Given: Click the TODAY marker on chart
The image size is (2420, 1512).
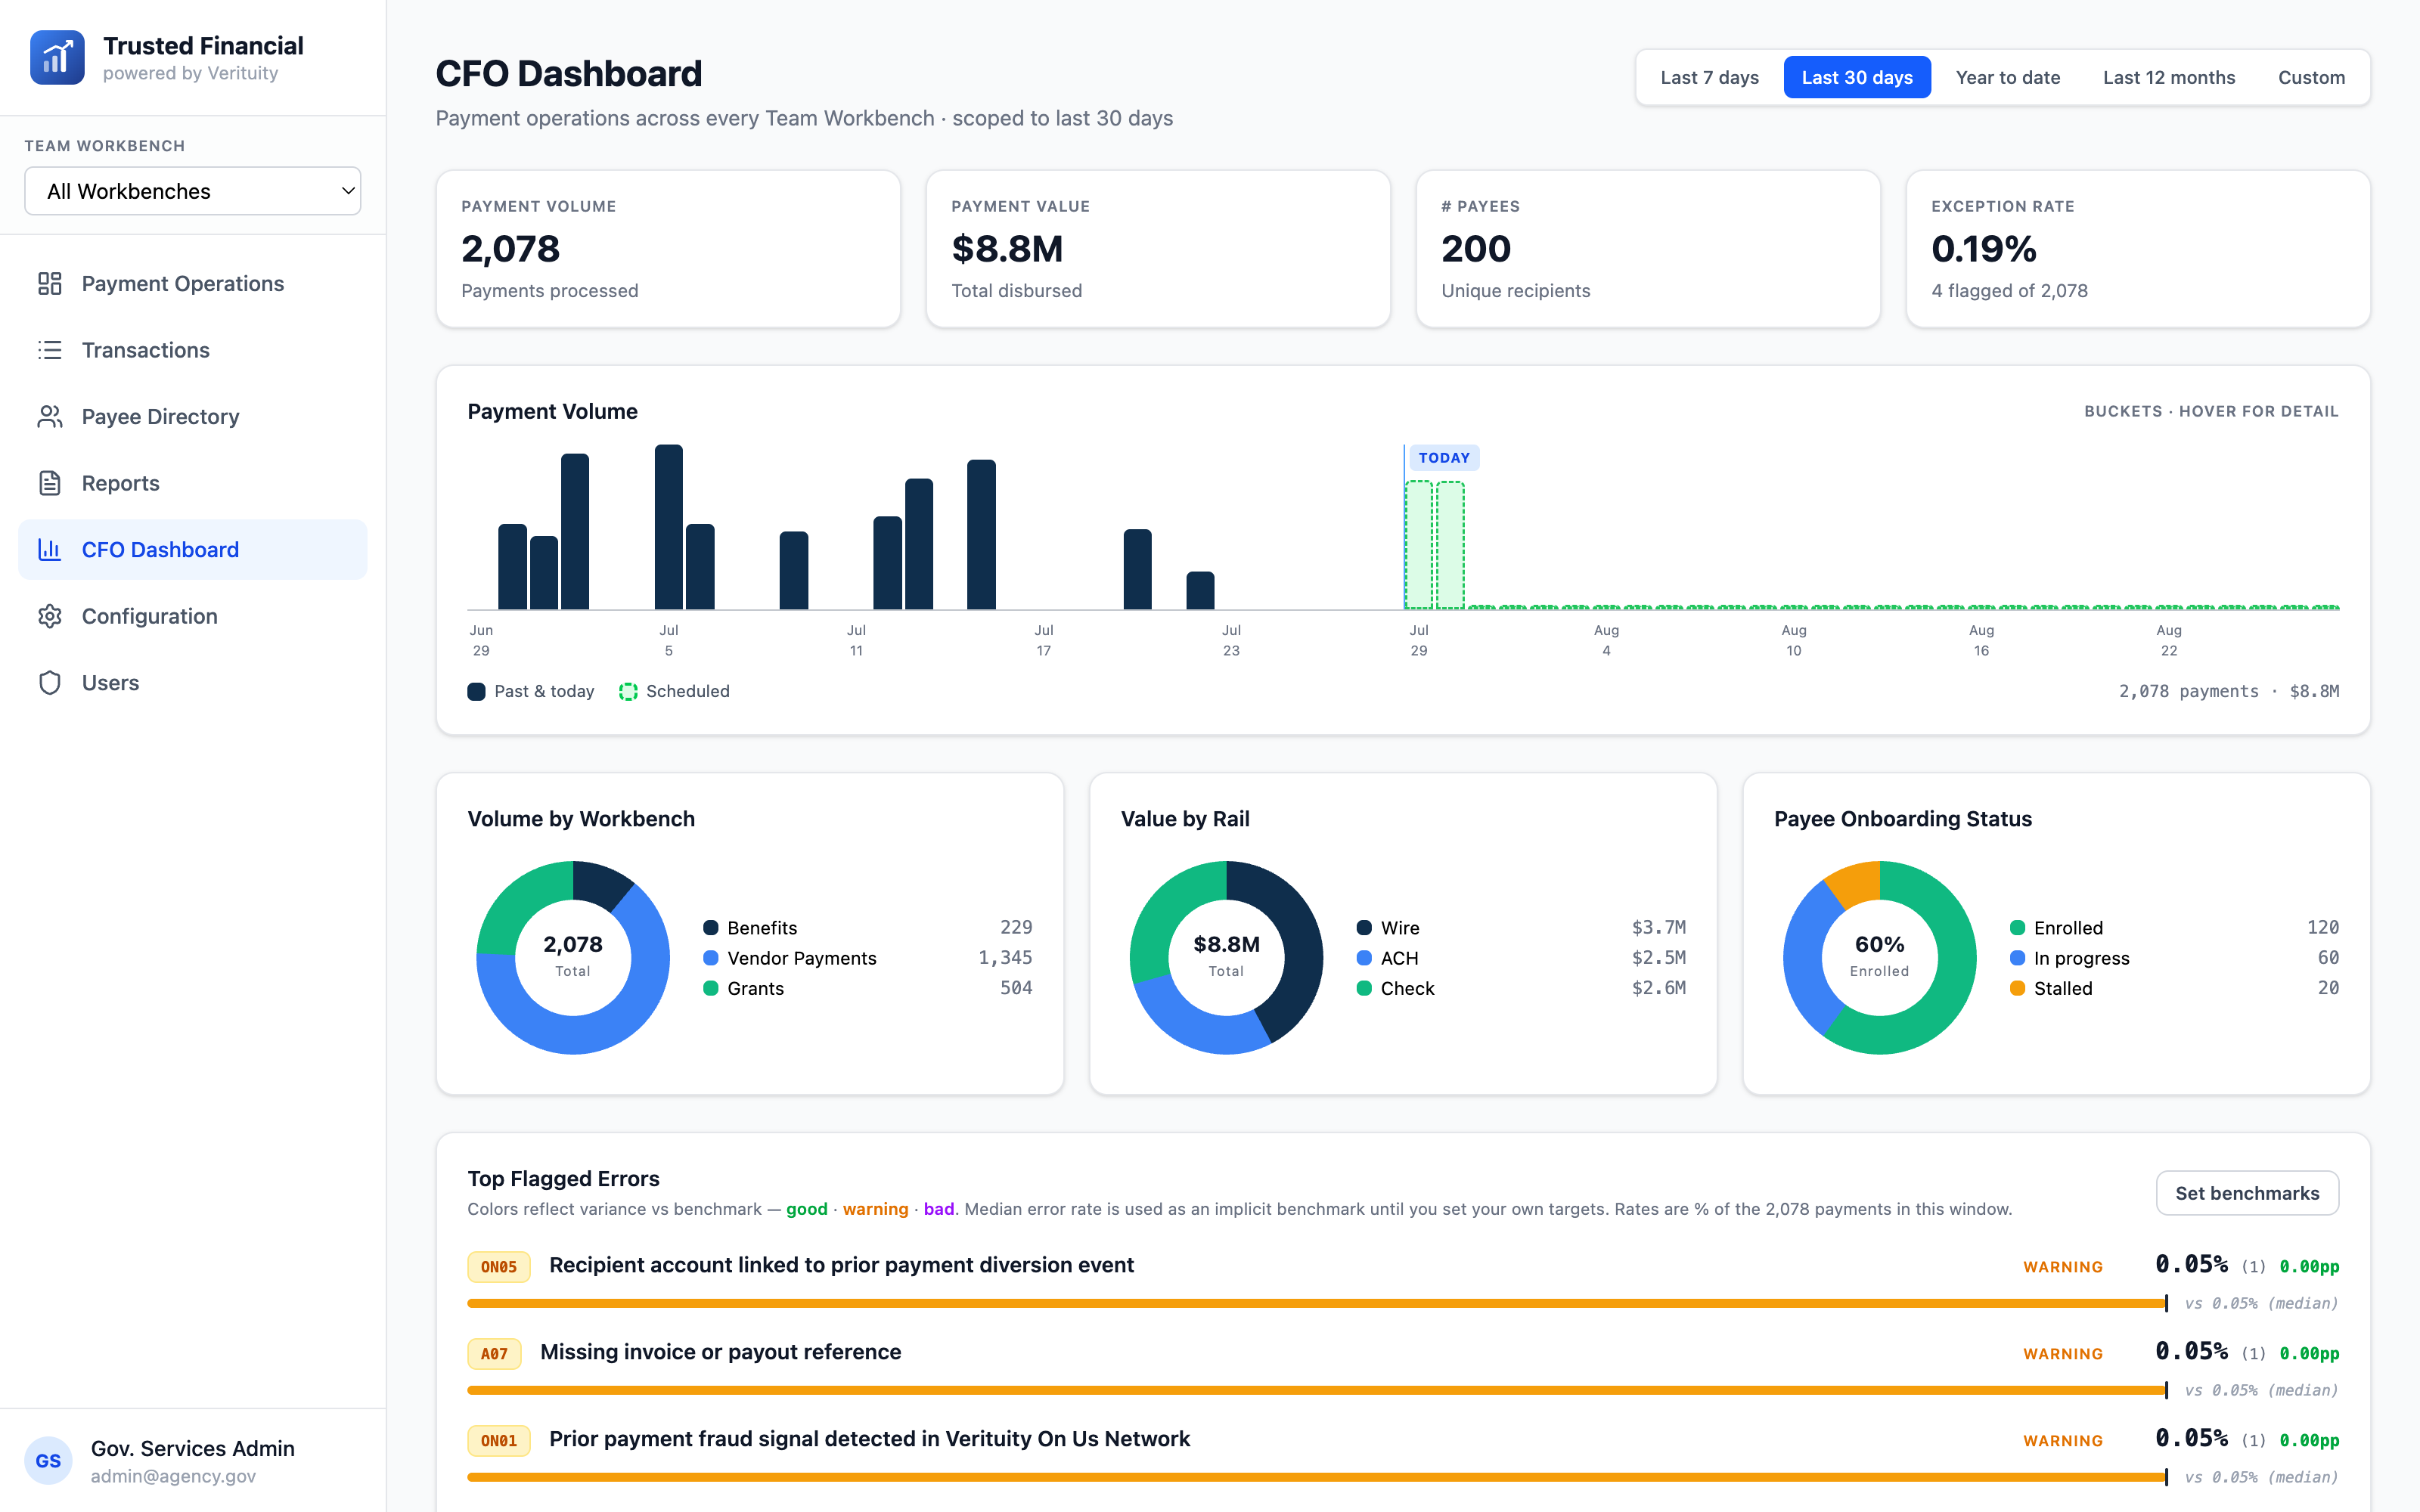Looking at the screenshot, I should point(1444,458).
